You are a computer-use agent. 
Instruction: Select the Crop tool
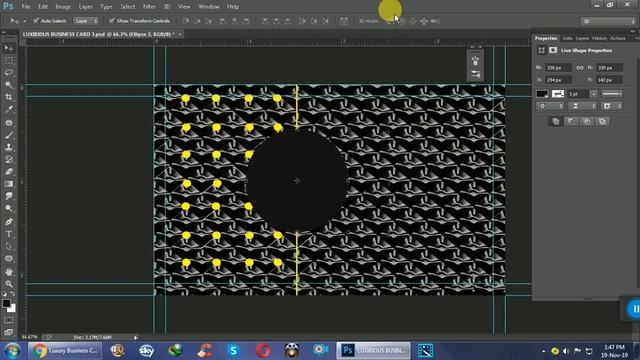point(9,97)
